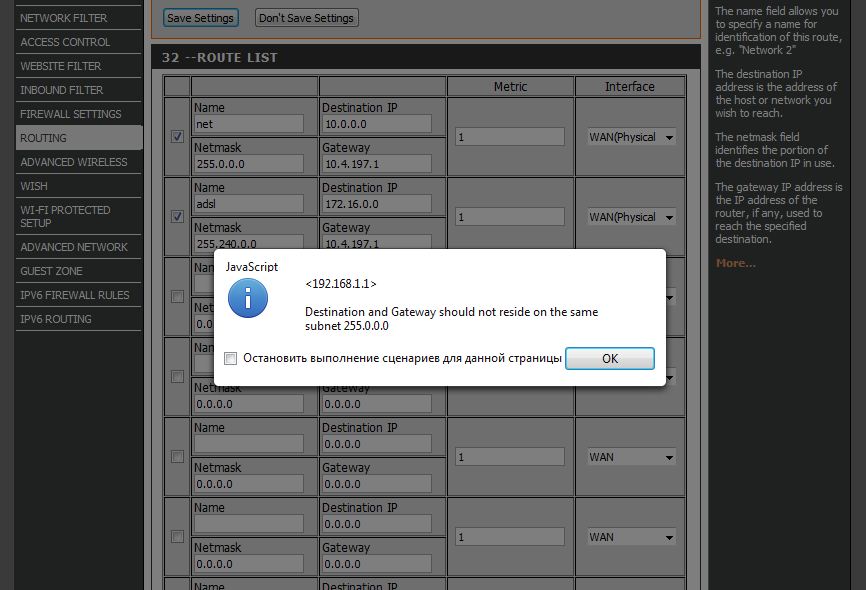Go to Firewall Settings page
The width and height of the screenshot is (866, 590).
click(x=71, y=114)
